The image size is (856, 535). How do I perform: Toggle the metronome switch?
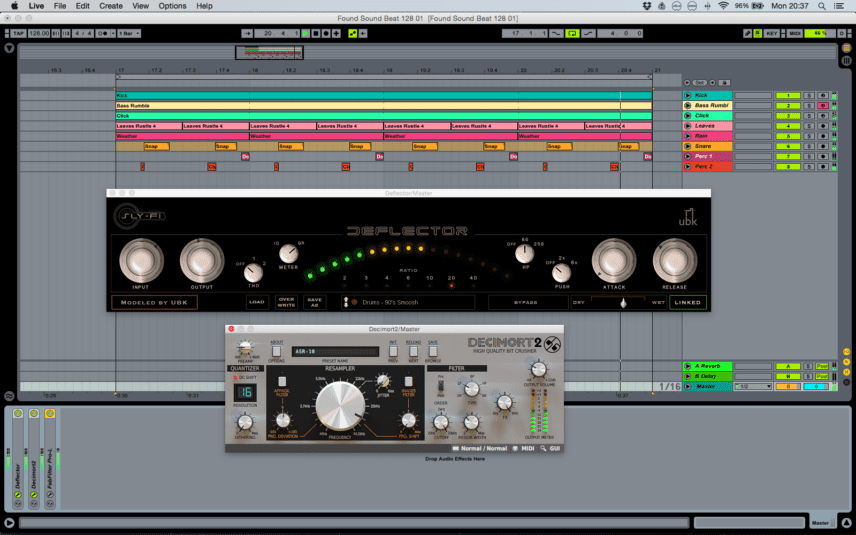(x=103, y=33)
